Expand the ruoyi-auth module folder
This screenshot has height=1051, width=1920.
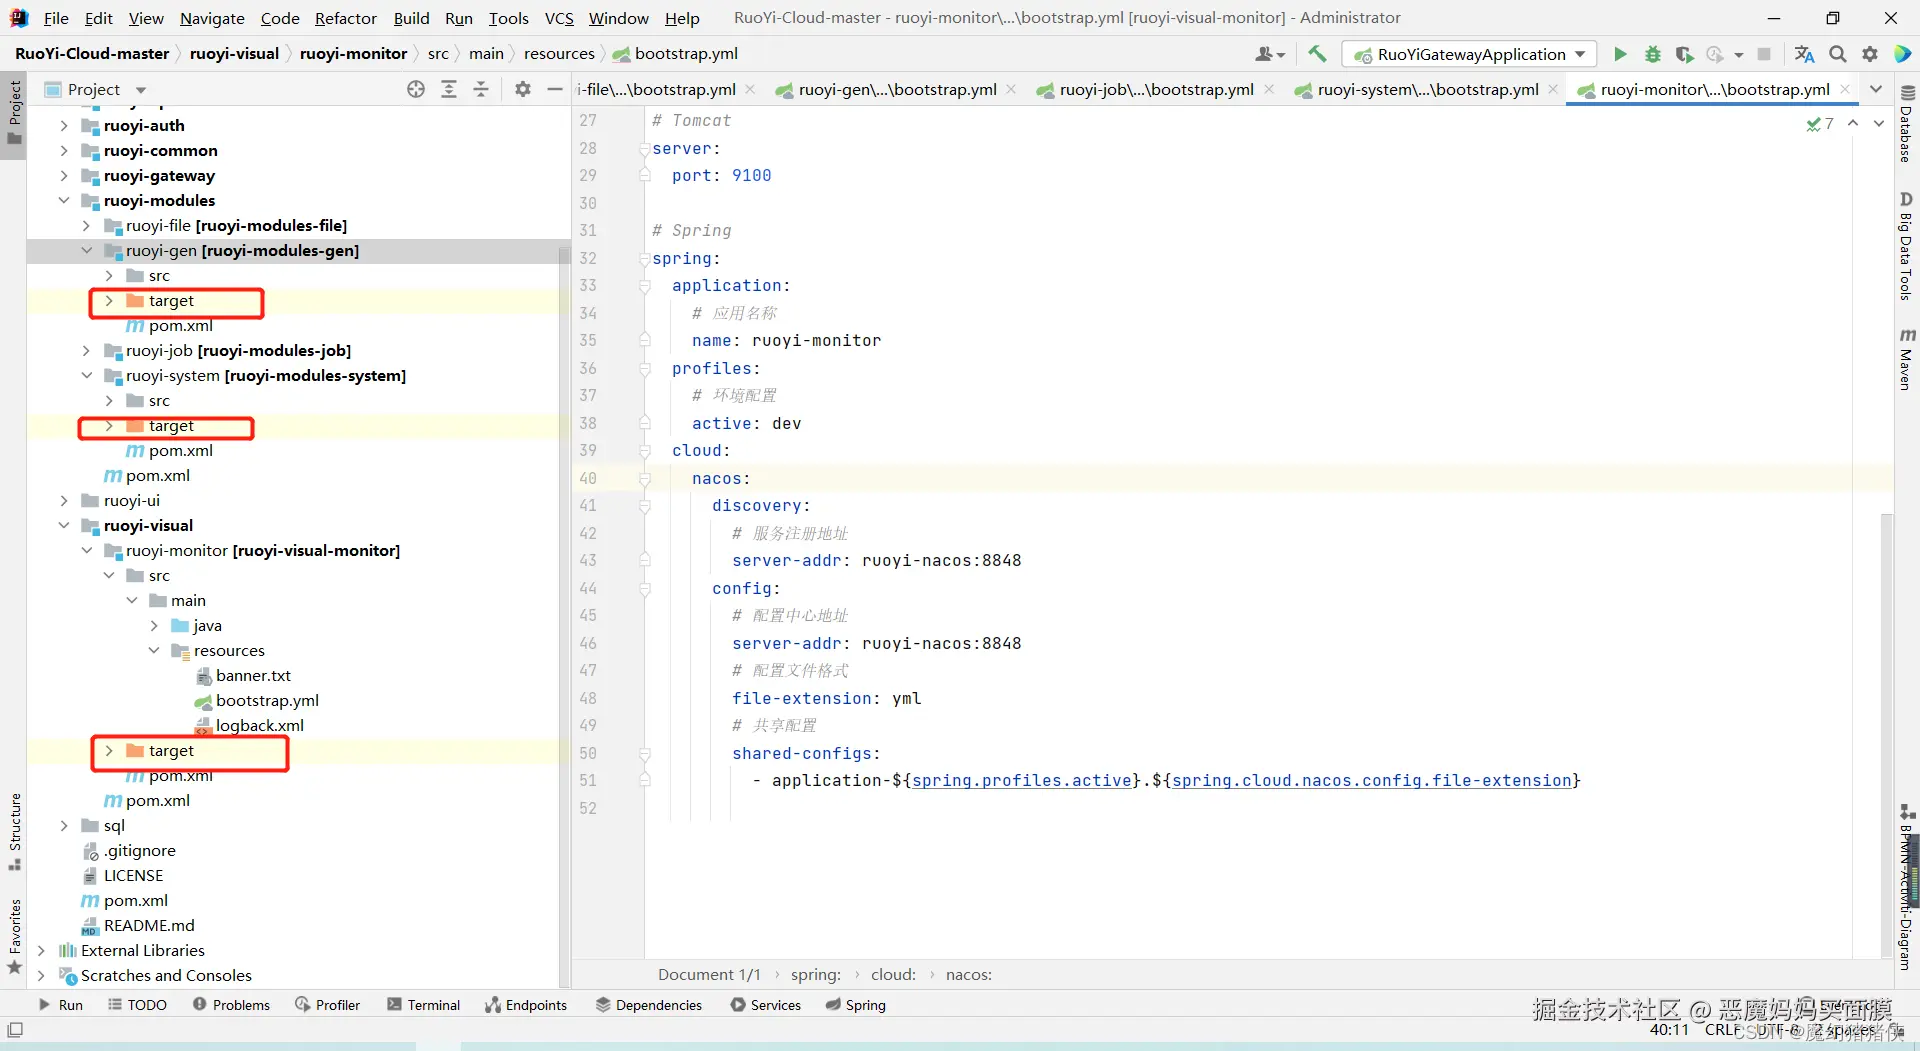coord(64,125)
